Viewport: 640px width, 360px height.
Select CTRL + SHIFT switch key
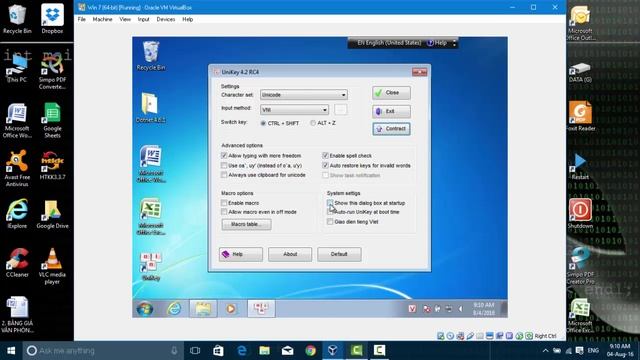click(263, 123)
